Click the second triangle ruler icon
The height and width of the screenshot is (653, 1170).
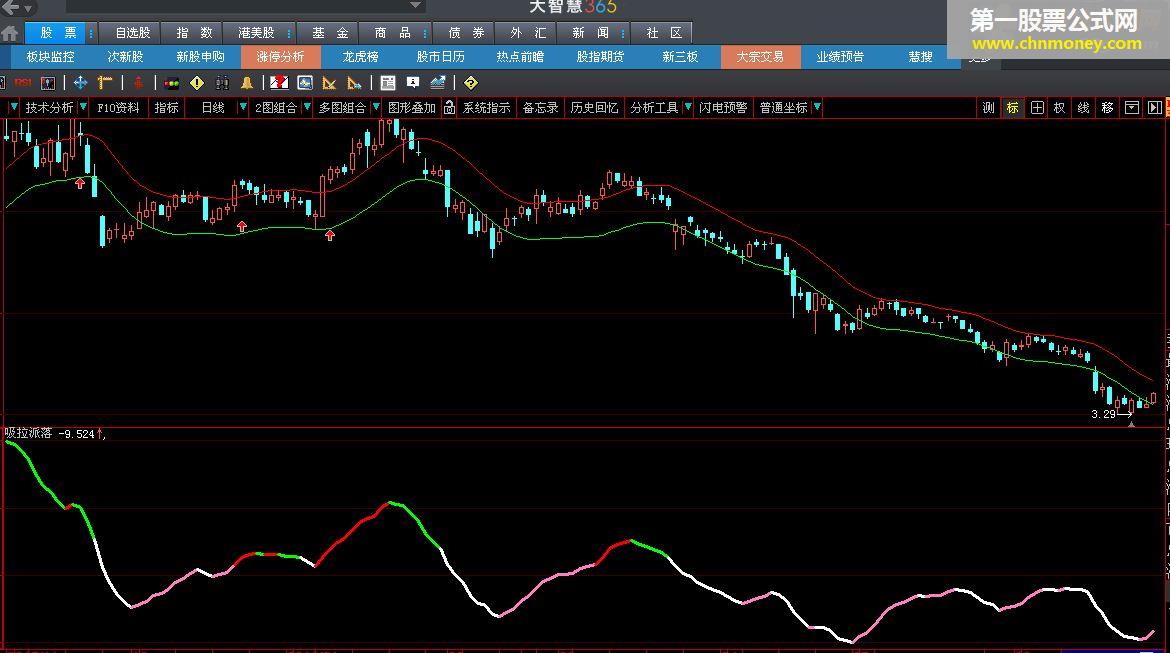pos(354,83)
